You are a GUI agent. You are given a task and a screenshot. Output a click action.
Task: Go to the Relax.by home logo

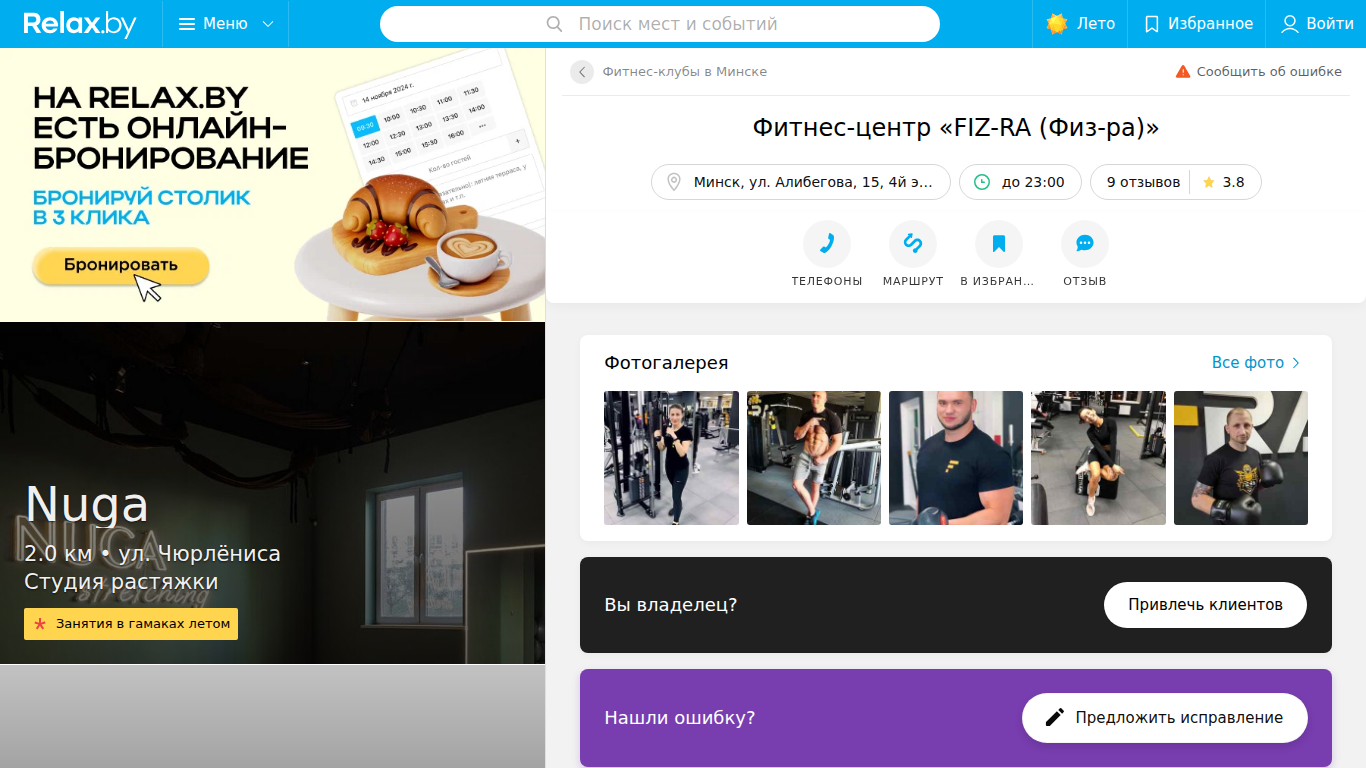(79, 24)
